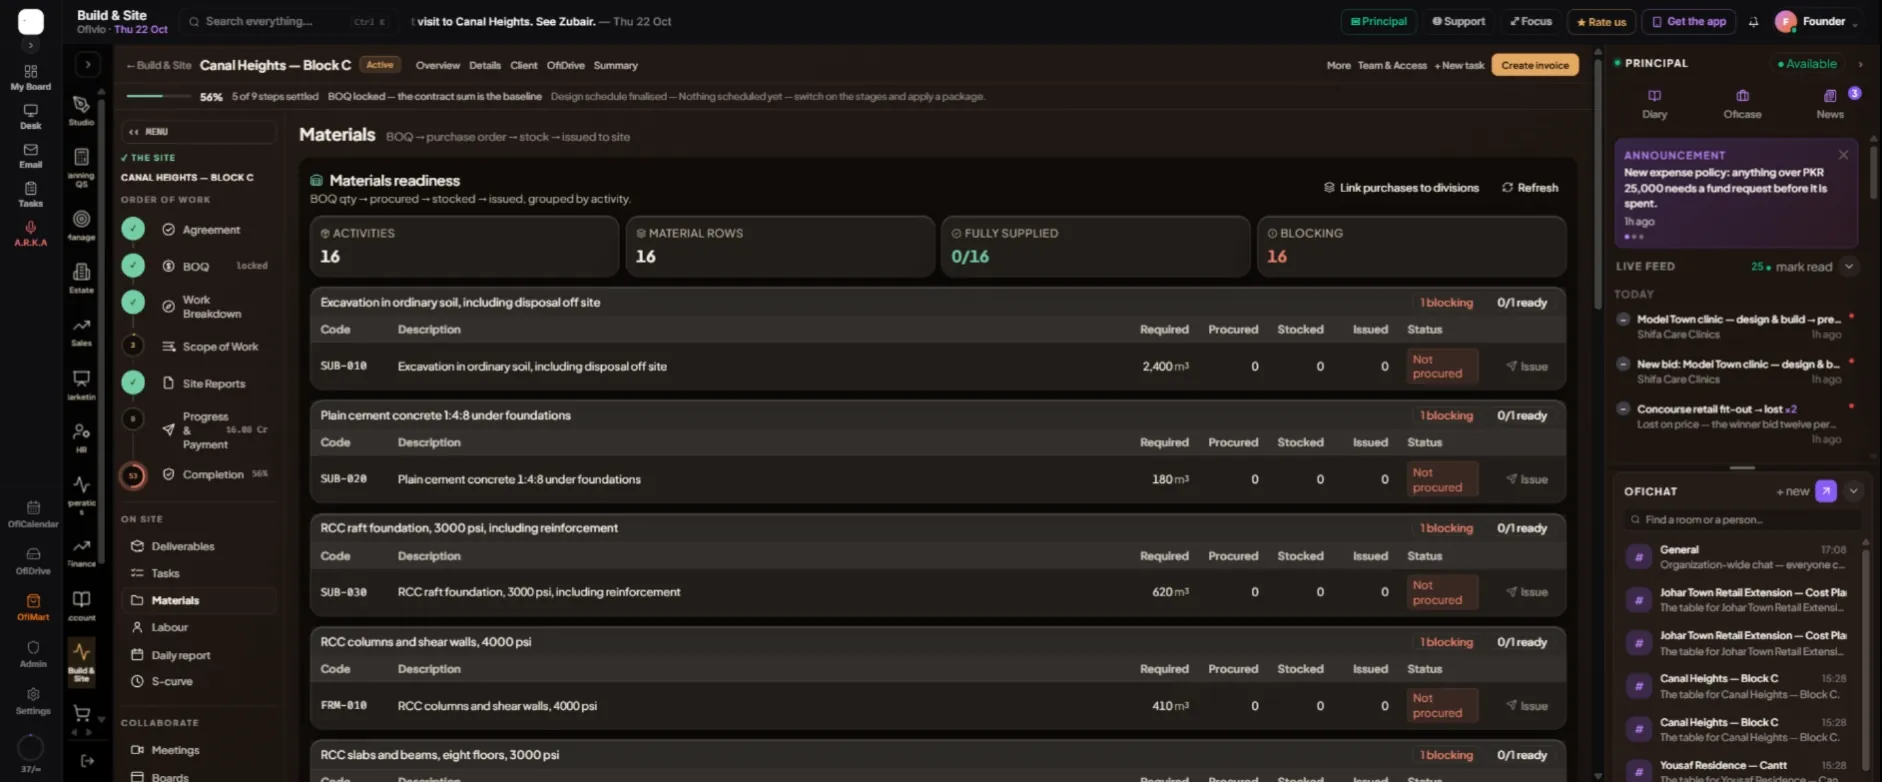Switch to the Summary tab
Screen dimensions: 1882x782
click(615, 65)
